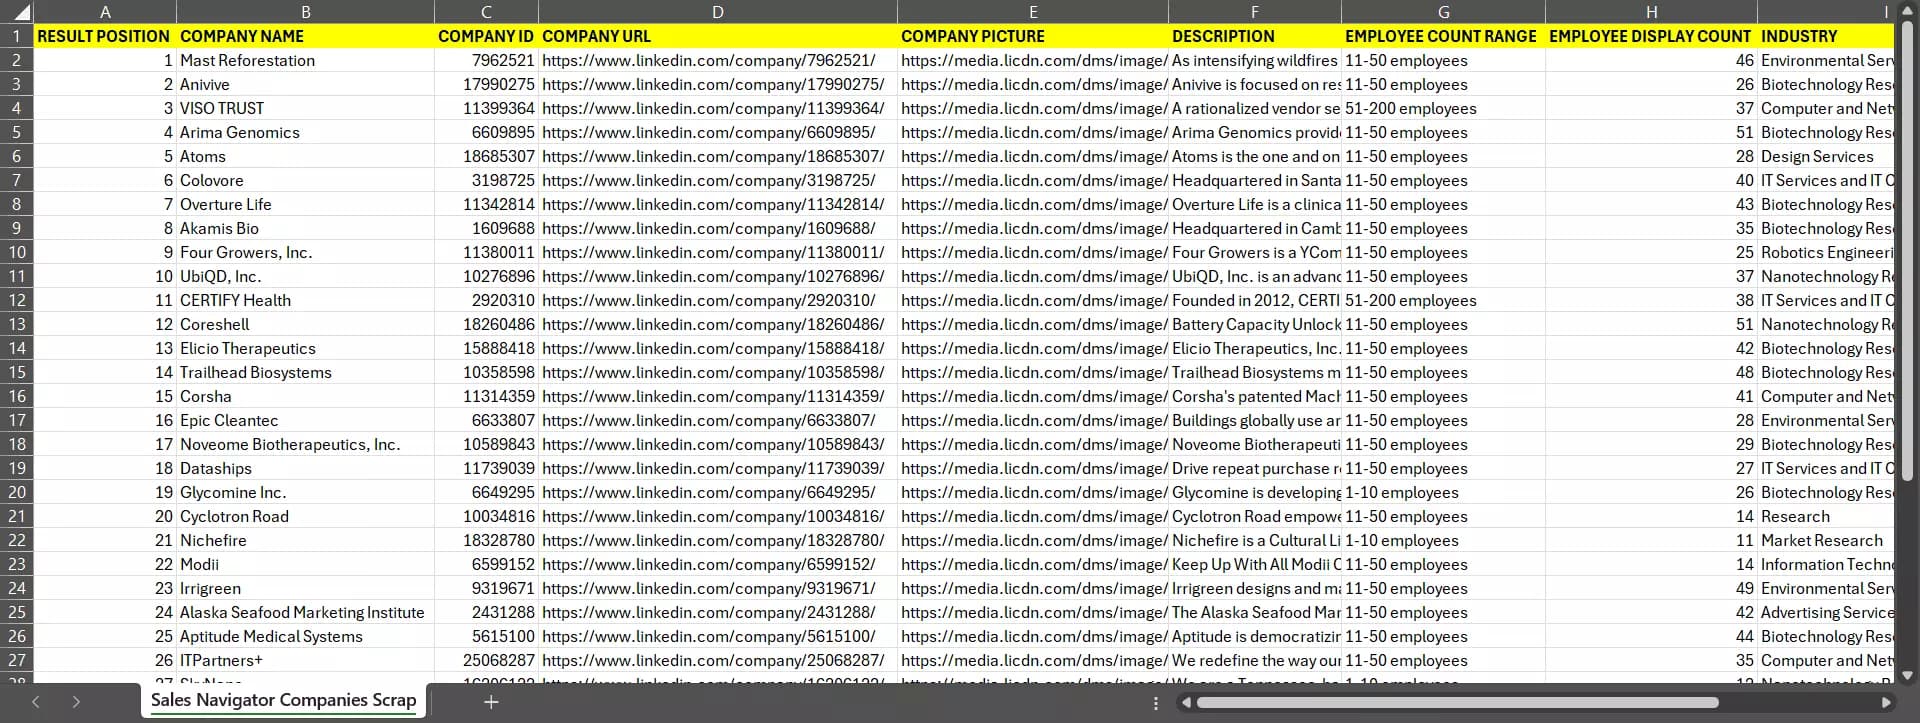The image size is (1920, 723).
Task: Open the linkedin.com/company/3198725/ URL cell
Action: click(x=718, y=180)
